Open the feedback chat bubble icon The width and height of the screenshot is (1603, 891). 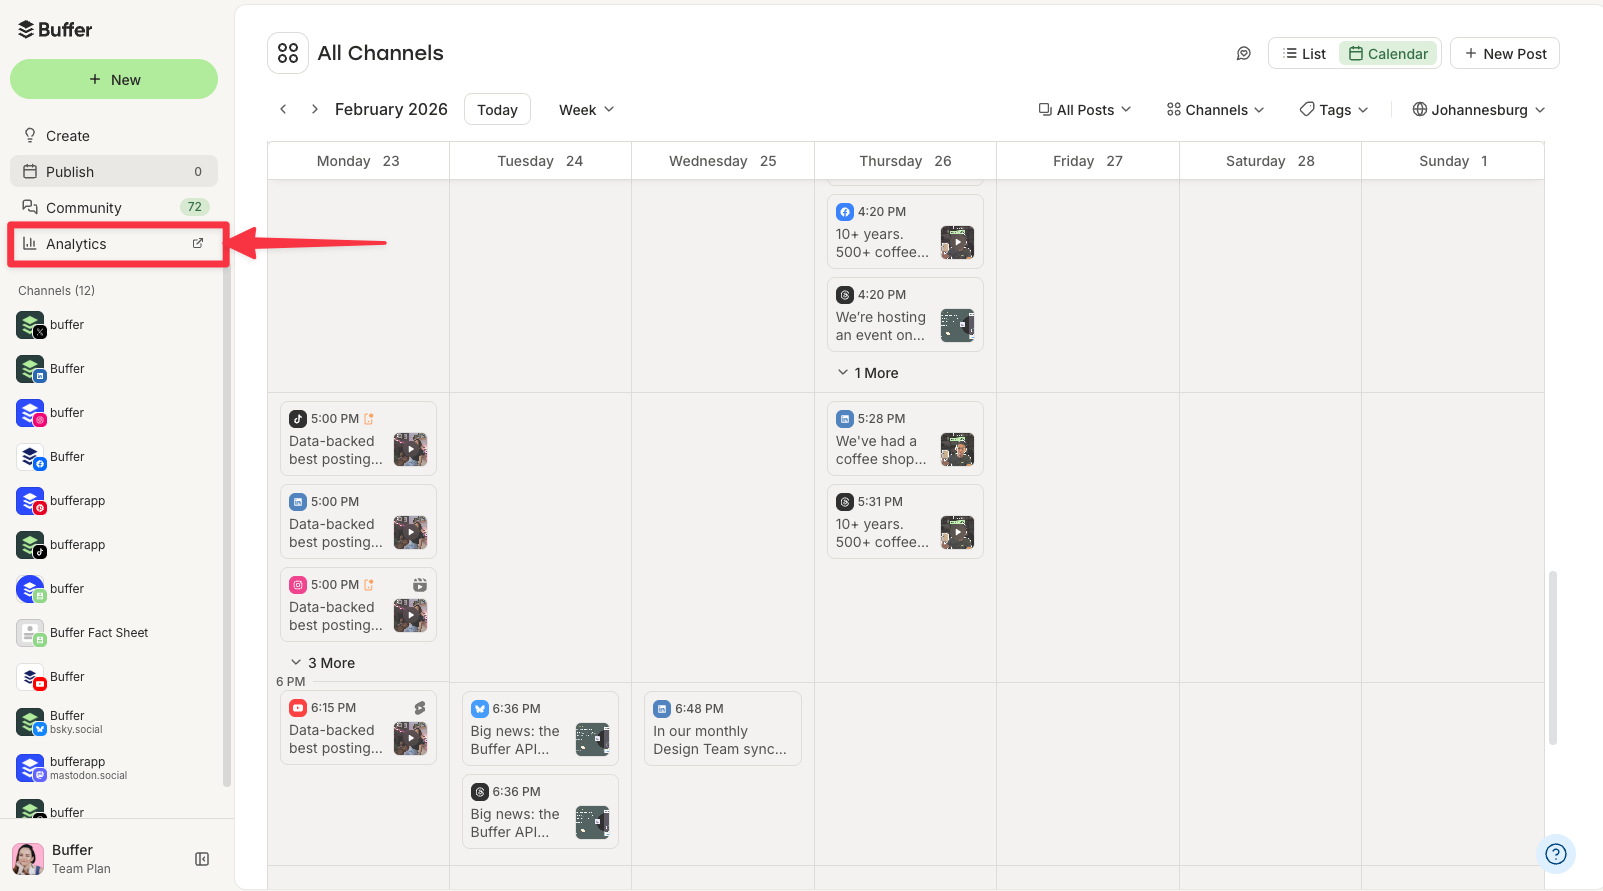coord(1243,53)
